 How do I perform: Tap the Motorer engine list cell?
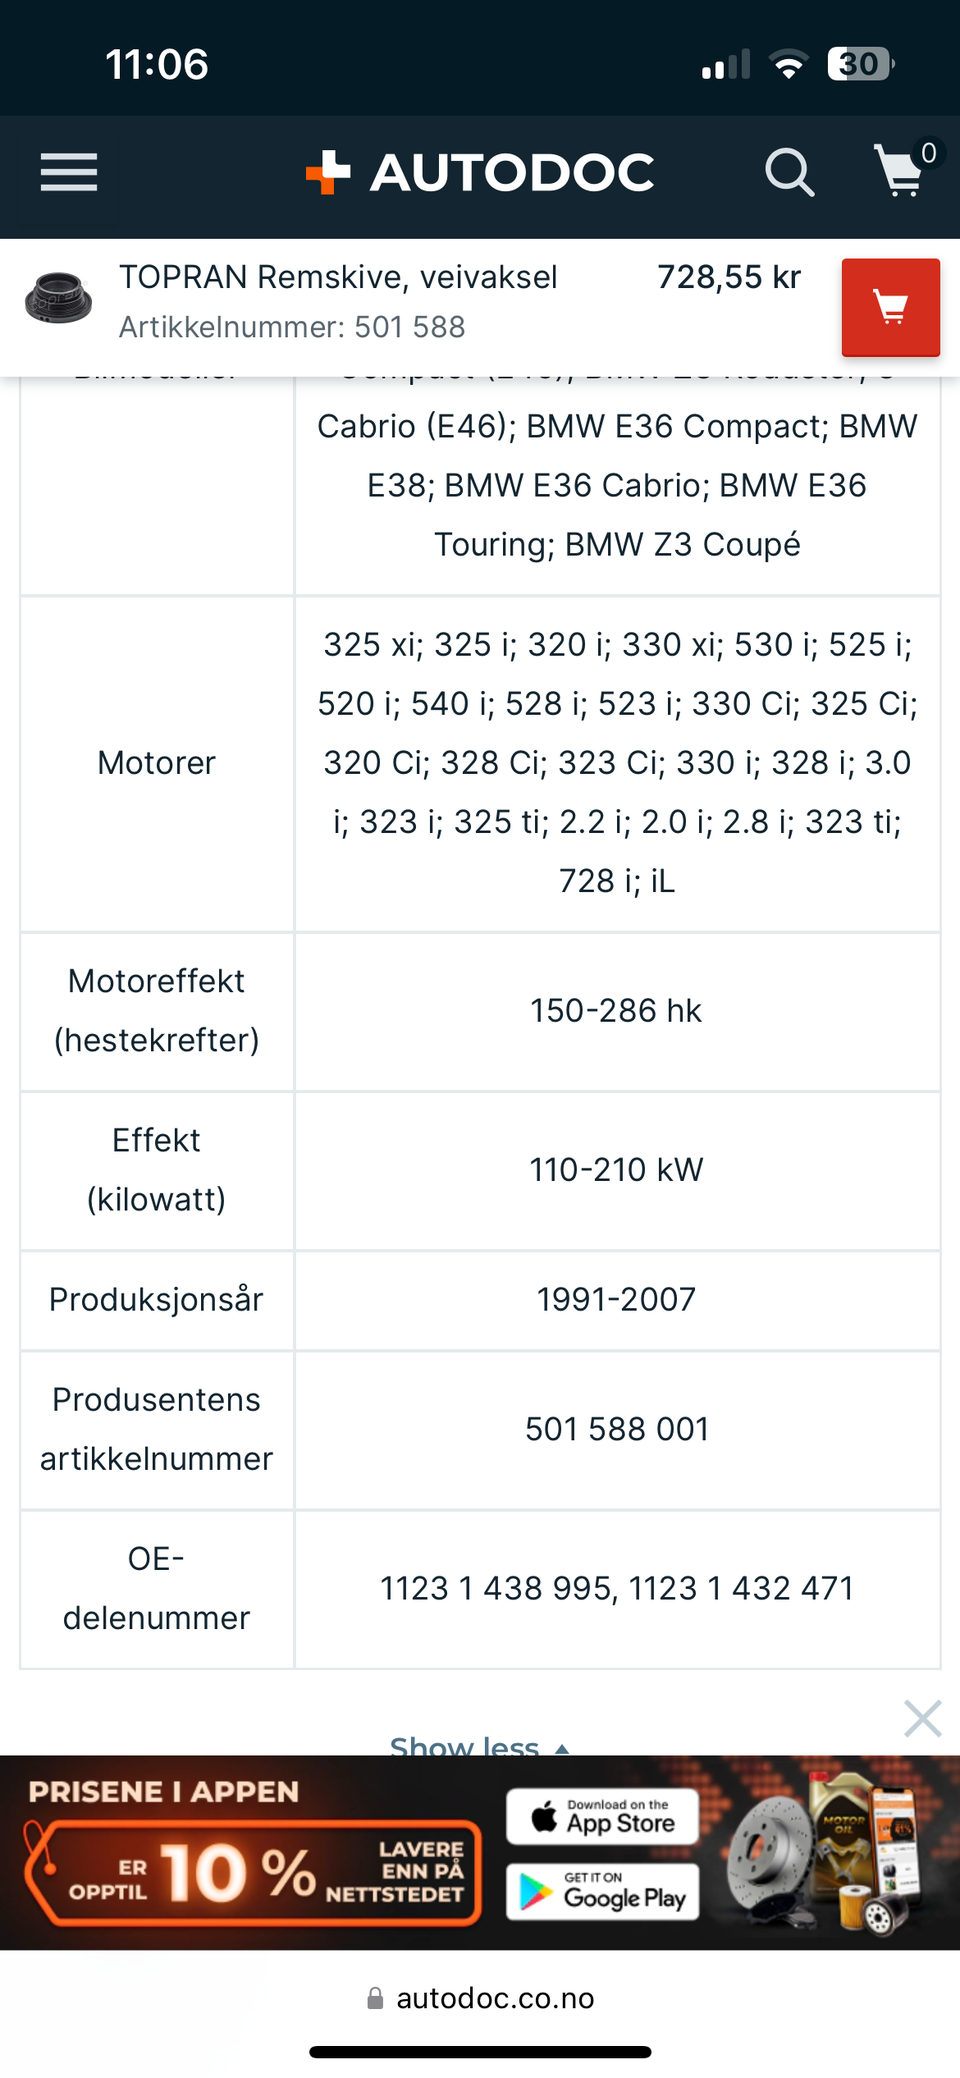click(617, 763)
